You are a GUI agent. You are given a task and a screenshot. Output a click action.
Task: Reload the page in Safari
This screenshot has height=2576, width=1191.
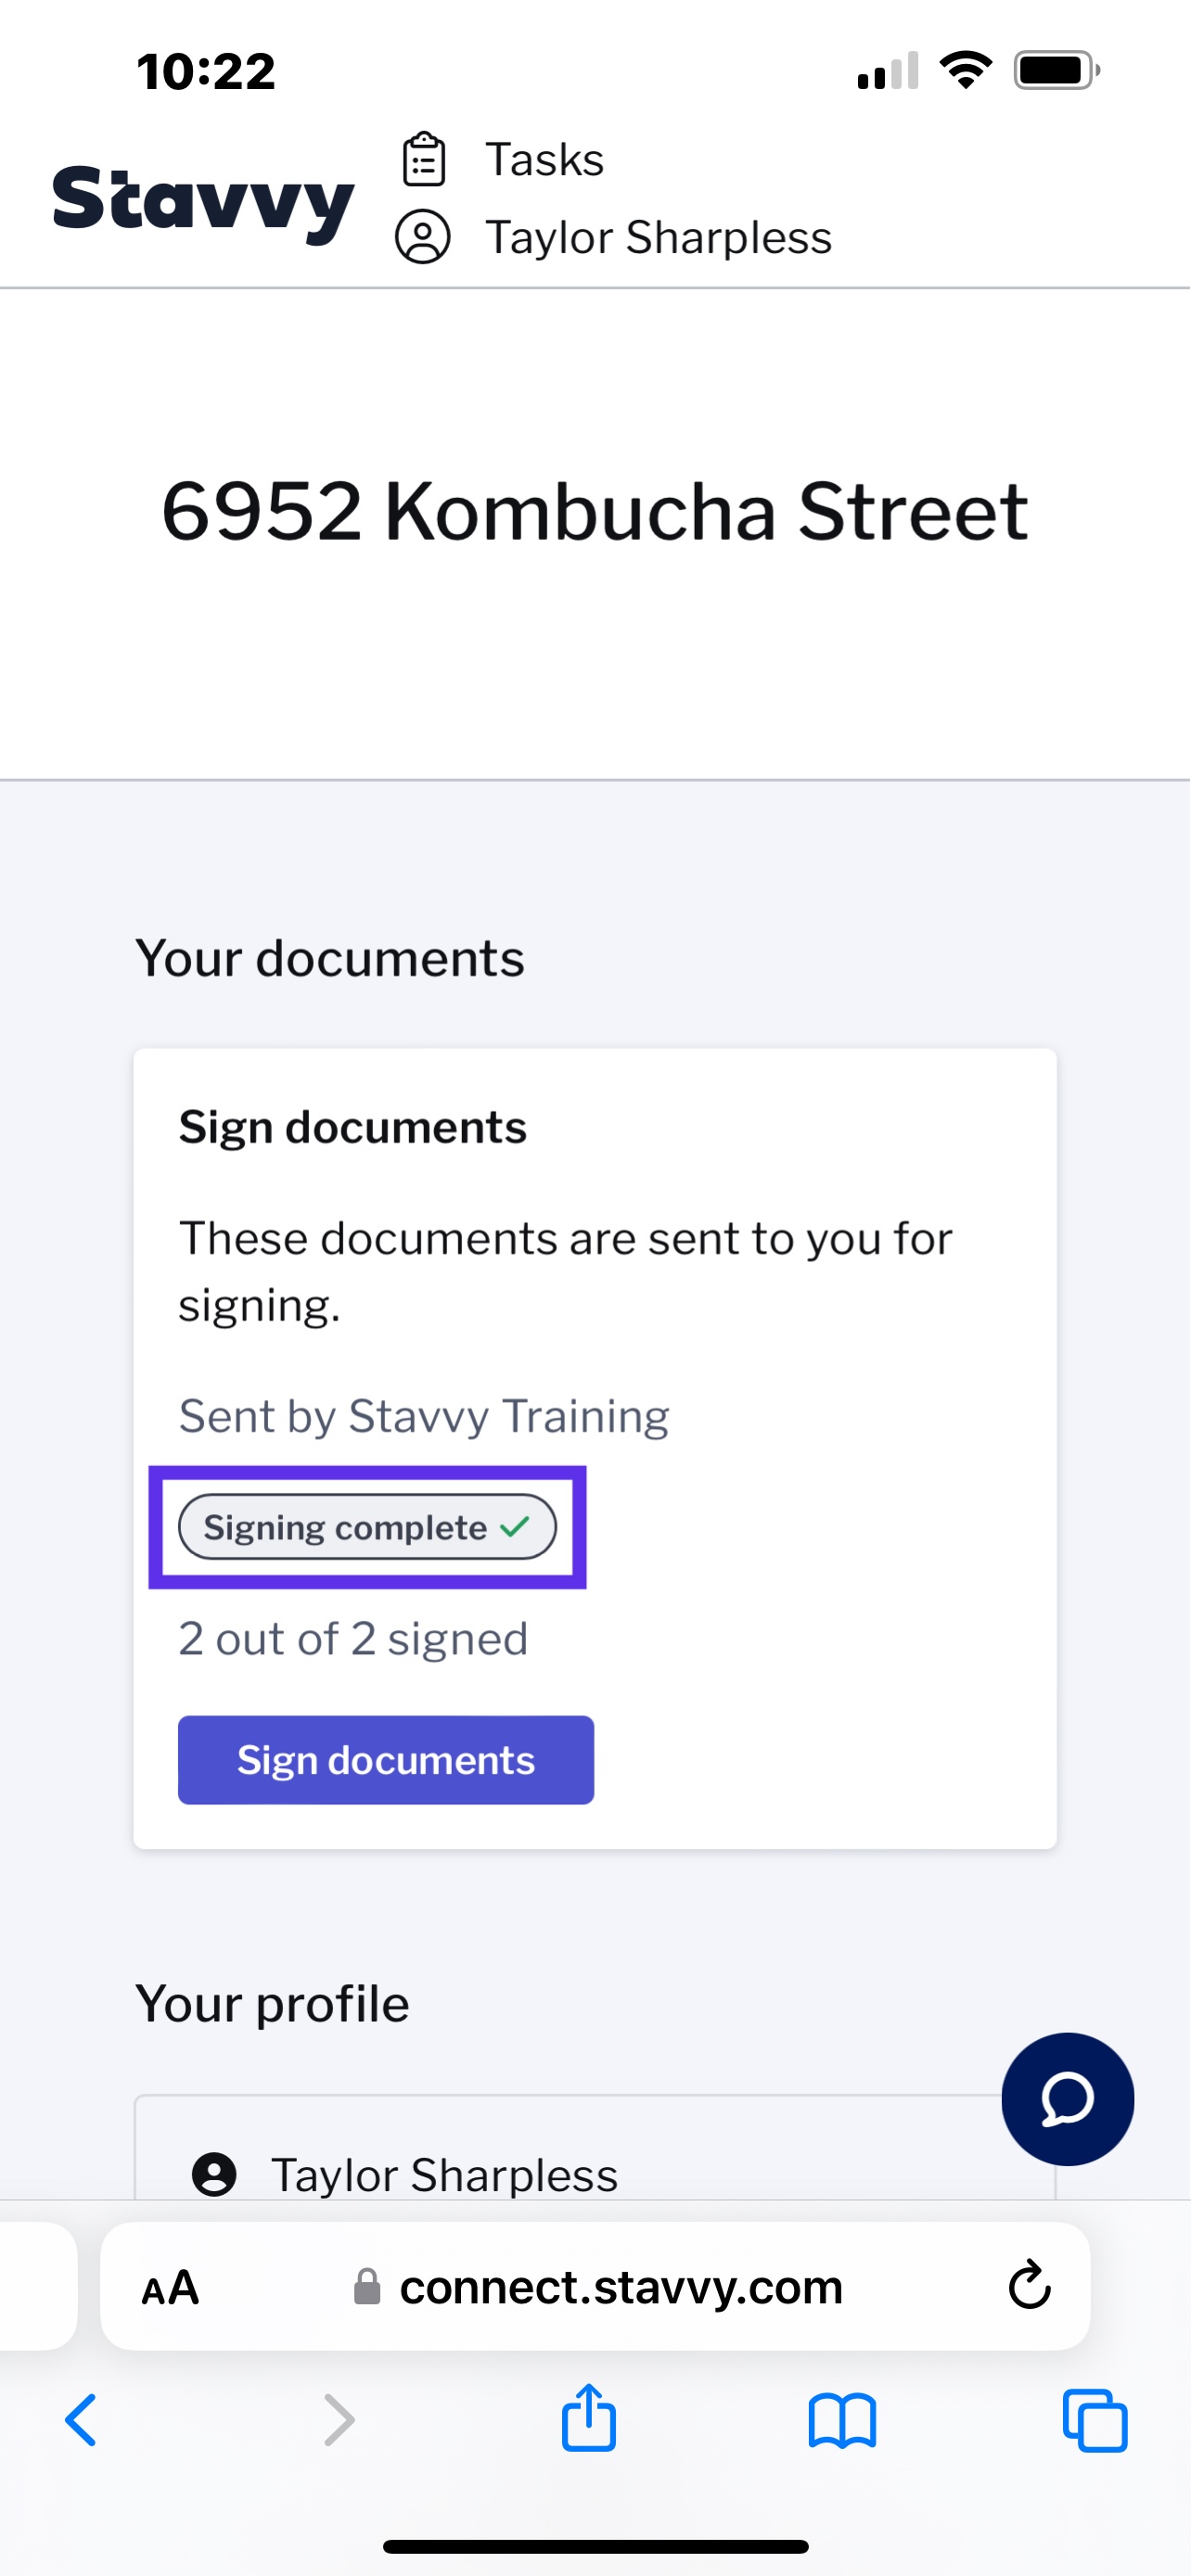click(x=1029, y=2285)
